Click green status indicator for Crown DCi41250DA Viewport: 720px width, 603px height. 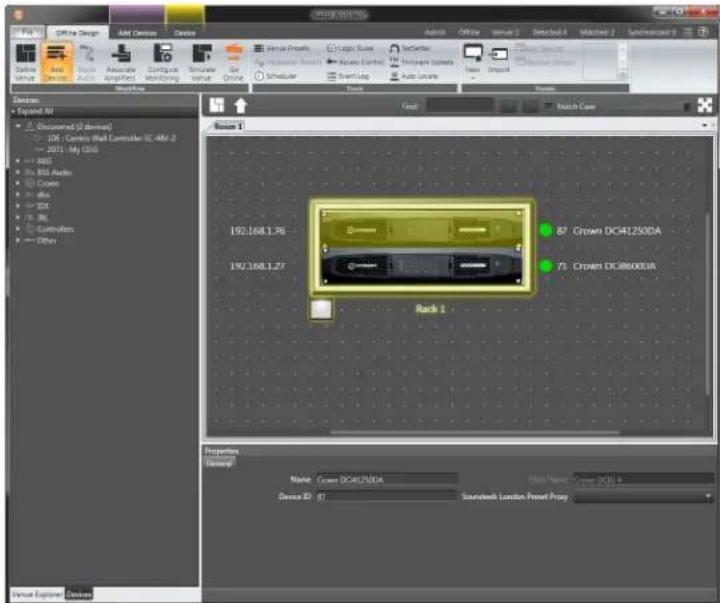point(545,230)
